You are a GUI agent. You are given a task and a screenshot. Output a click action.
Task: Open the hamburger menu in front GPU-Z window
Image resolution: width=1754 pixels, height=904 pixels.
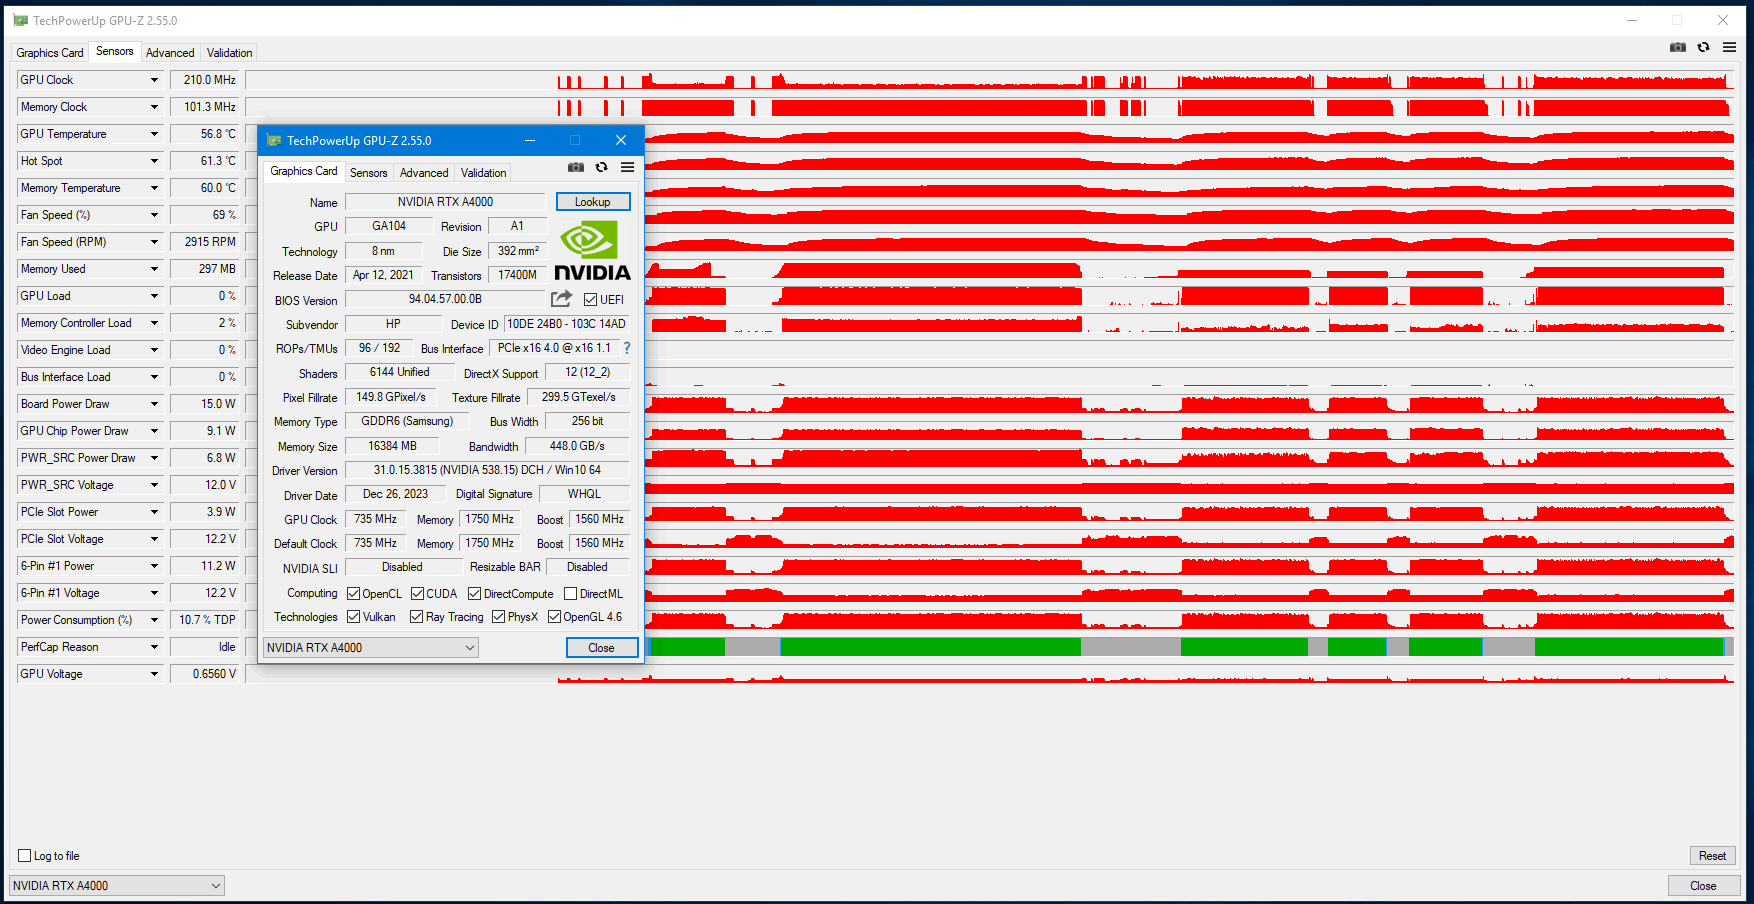click(627, 167)
